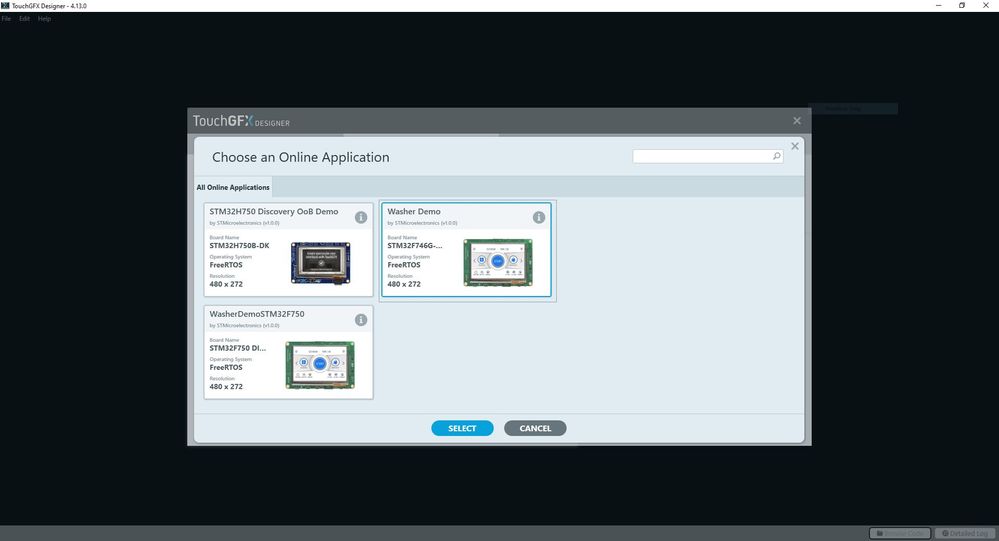The image size is (999, 541).
Task: Click FreeRTOS on the Washer Demo card
Action: [x=404, y=264]
